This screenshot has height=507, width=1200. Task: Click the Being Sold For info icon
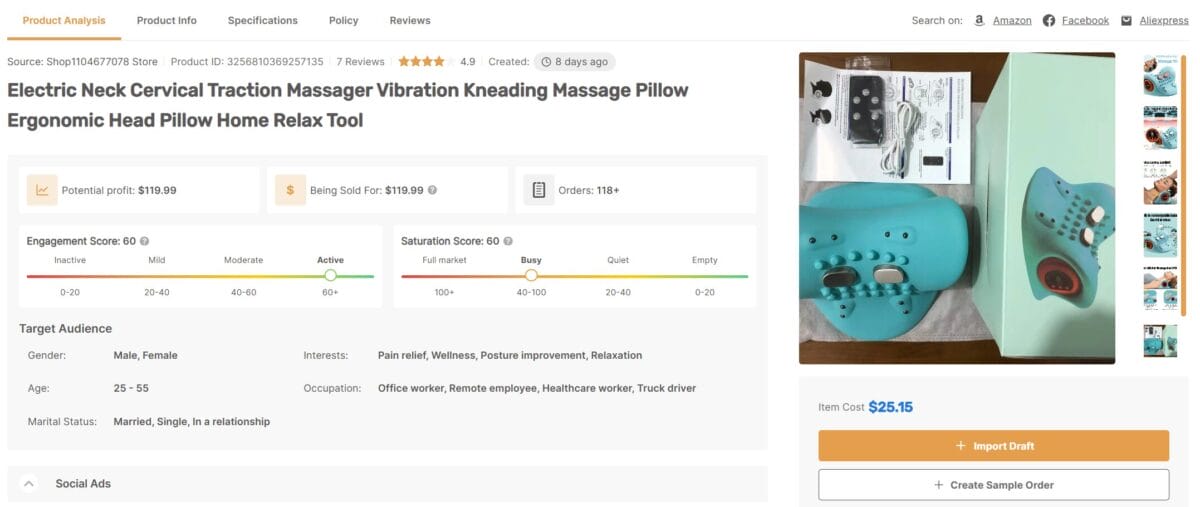point(432,190)
